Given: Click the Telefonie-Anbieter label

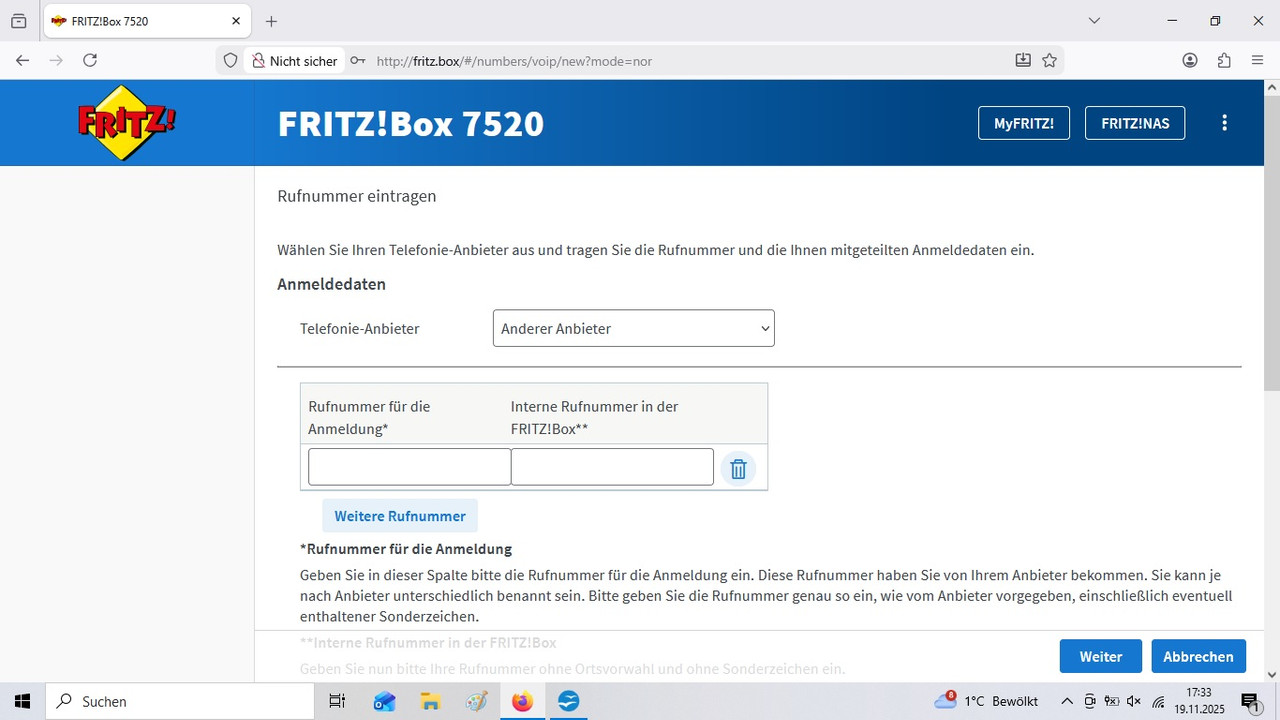Looking at the screenshot, I should [x=360, y=328].
